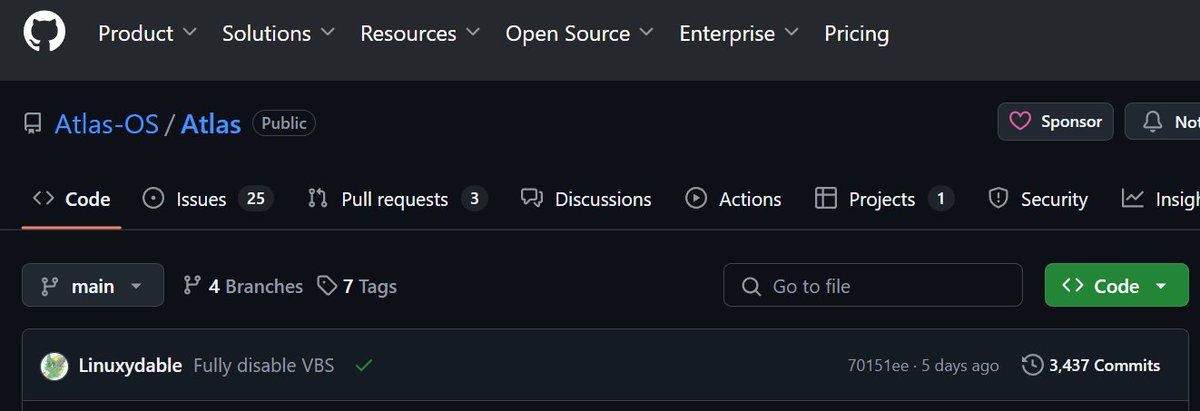
Task: Click the Go to file search field
Action: pyautogui.click(x=873, y=286)
